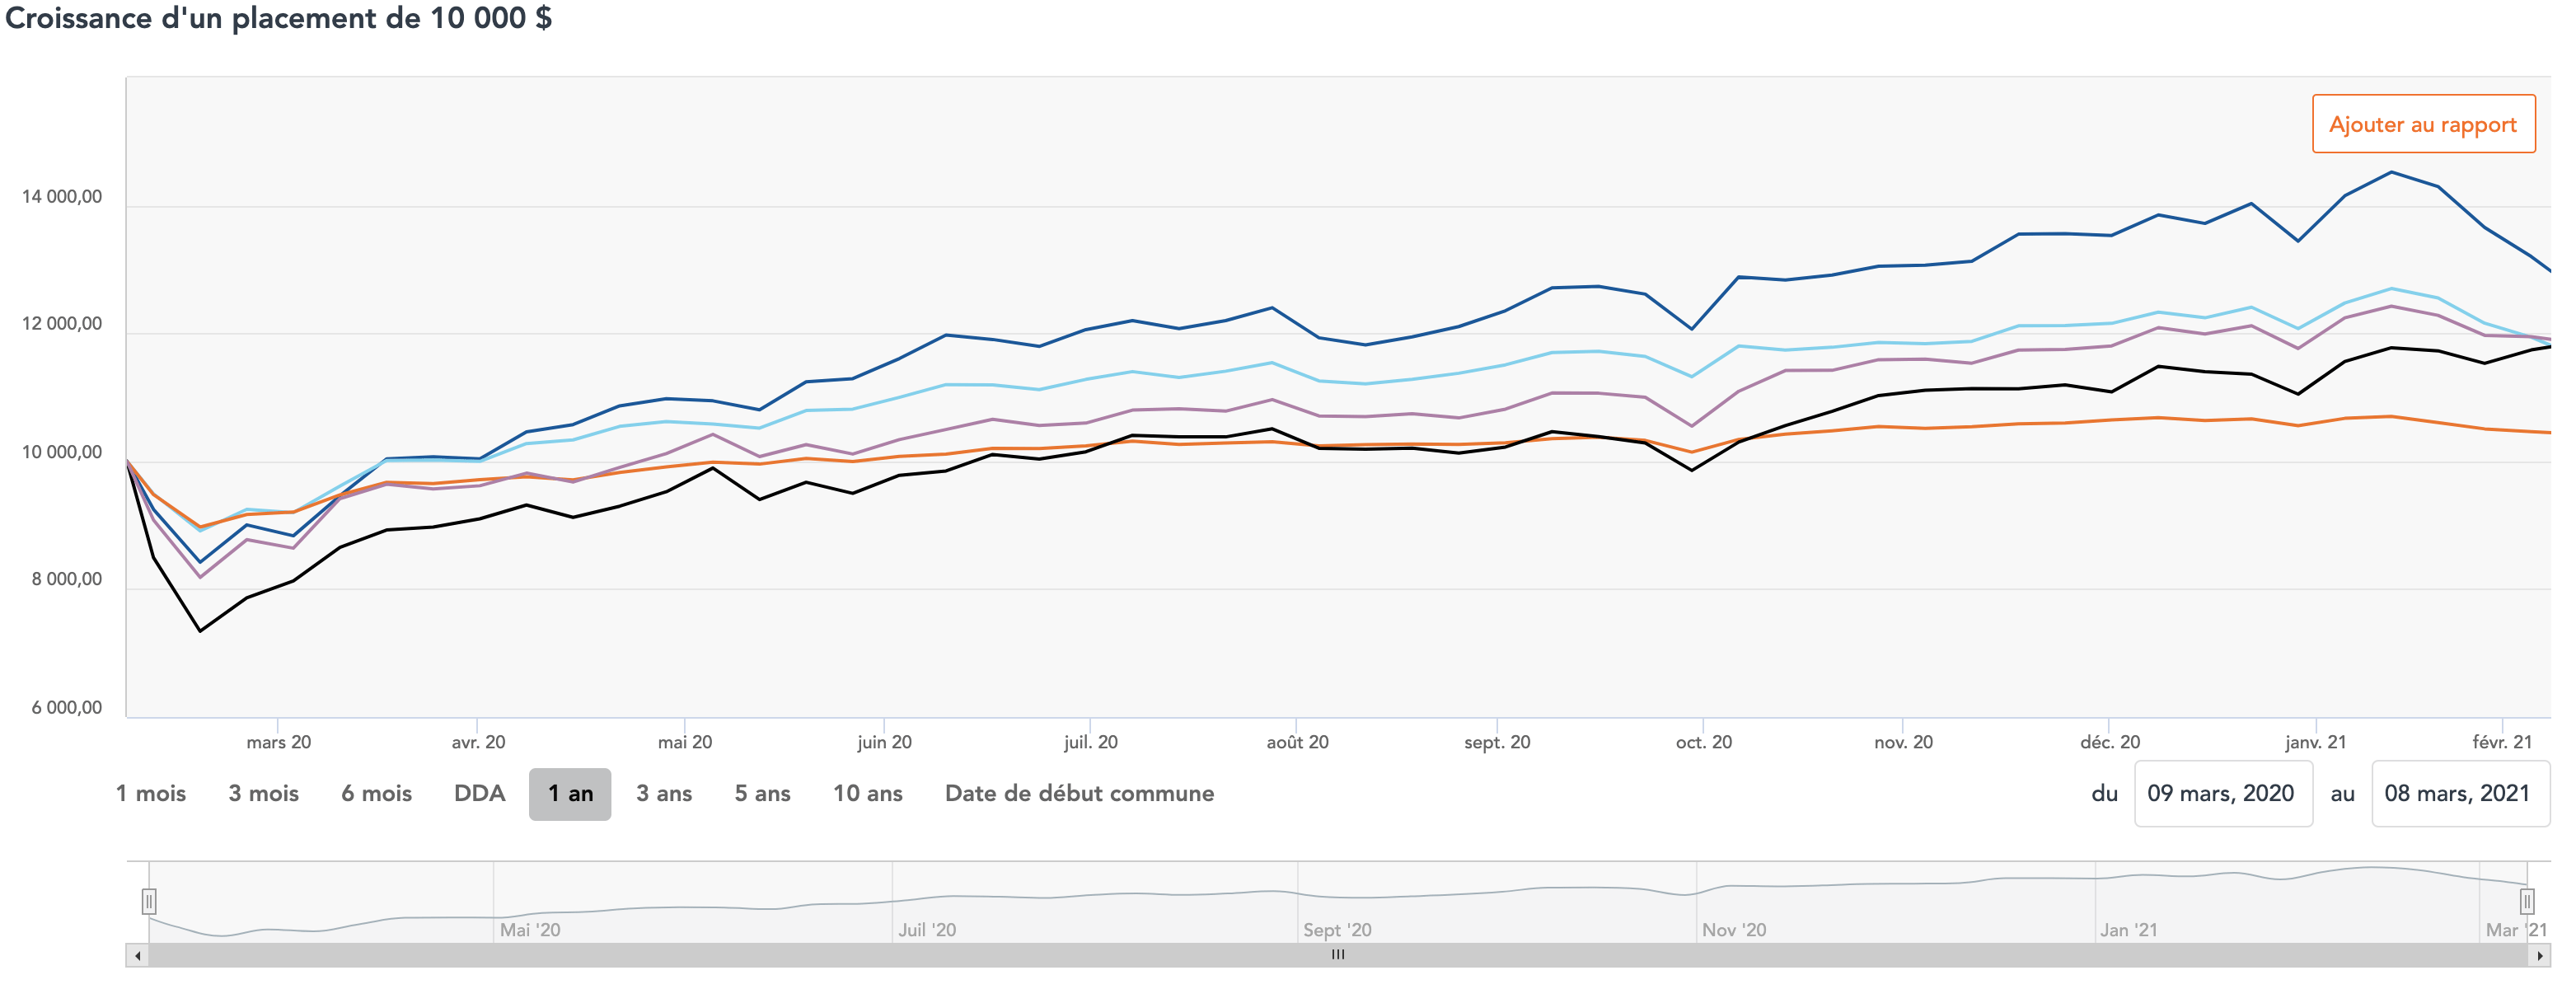Select the 10 ans period
This screenshot has height=989, width=2576.
tap(867, 793)
